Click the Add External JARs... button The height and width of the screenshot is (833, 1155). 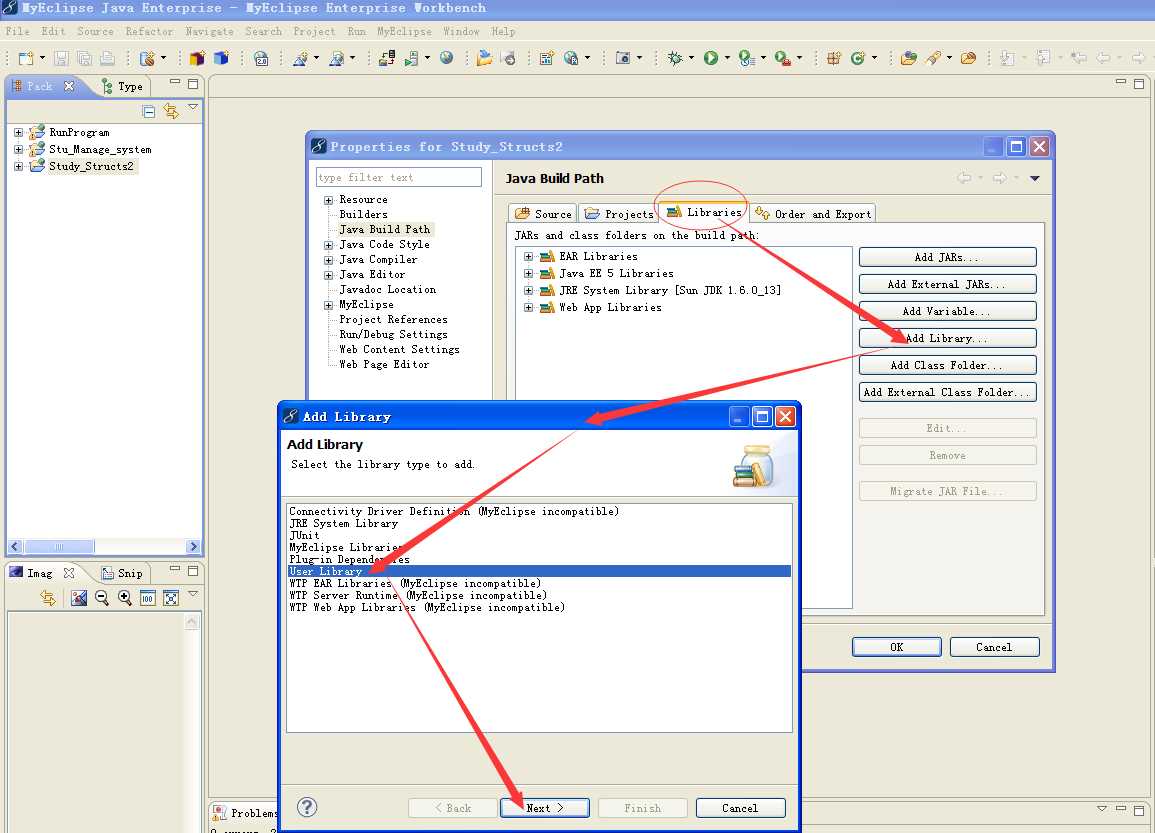tap(947, 284)
